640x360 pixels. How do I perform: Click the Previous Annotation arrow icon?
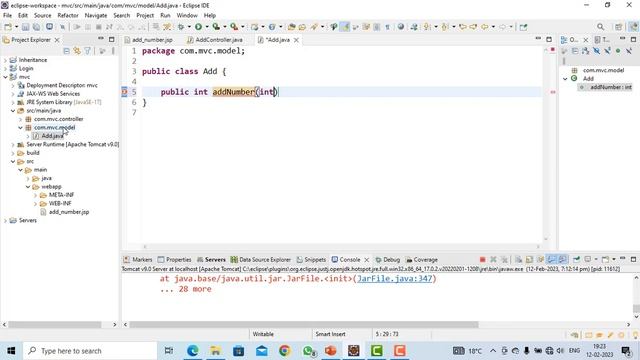[445, 27]
